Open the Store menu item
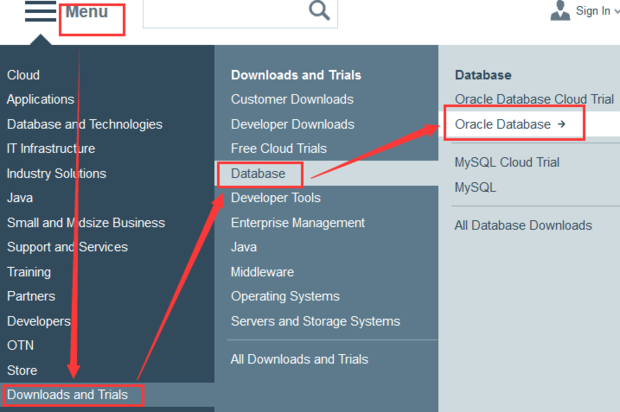620x412 pixels. (x=22, y=370)
